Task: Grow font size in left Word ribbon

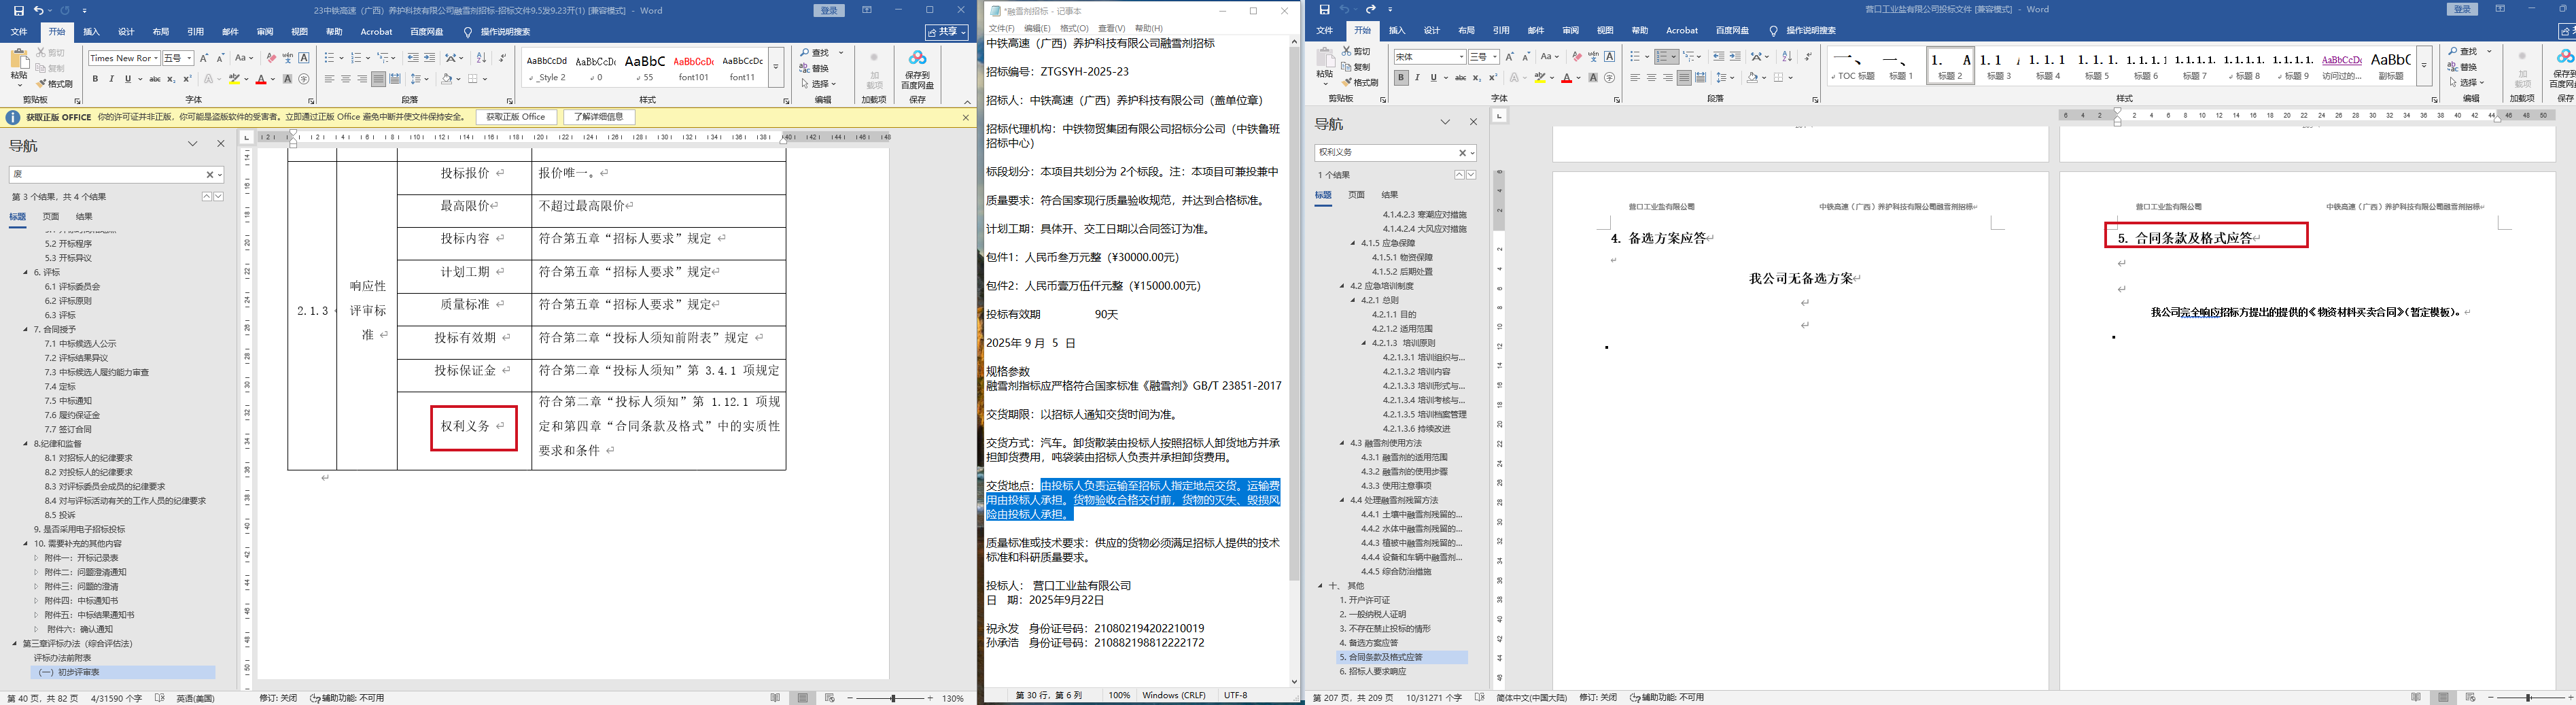Action: pyautogui.click(x=204, y=58)
